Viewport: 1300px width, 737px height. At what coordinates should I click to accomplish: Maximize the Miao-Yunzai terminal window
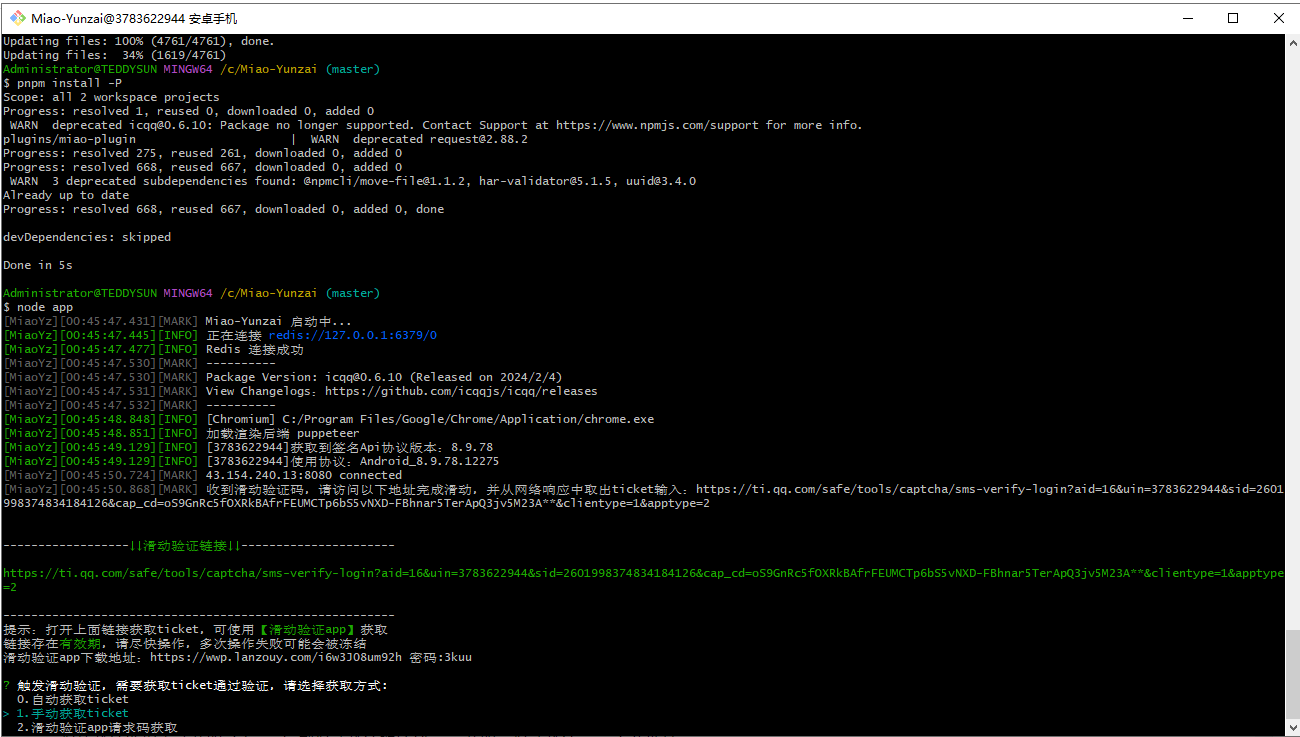pos(1233,17)
